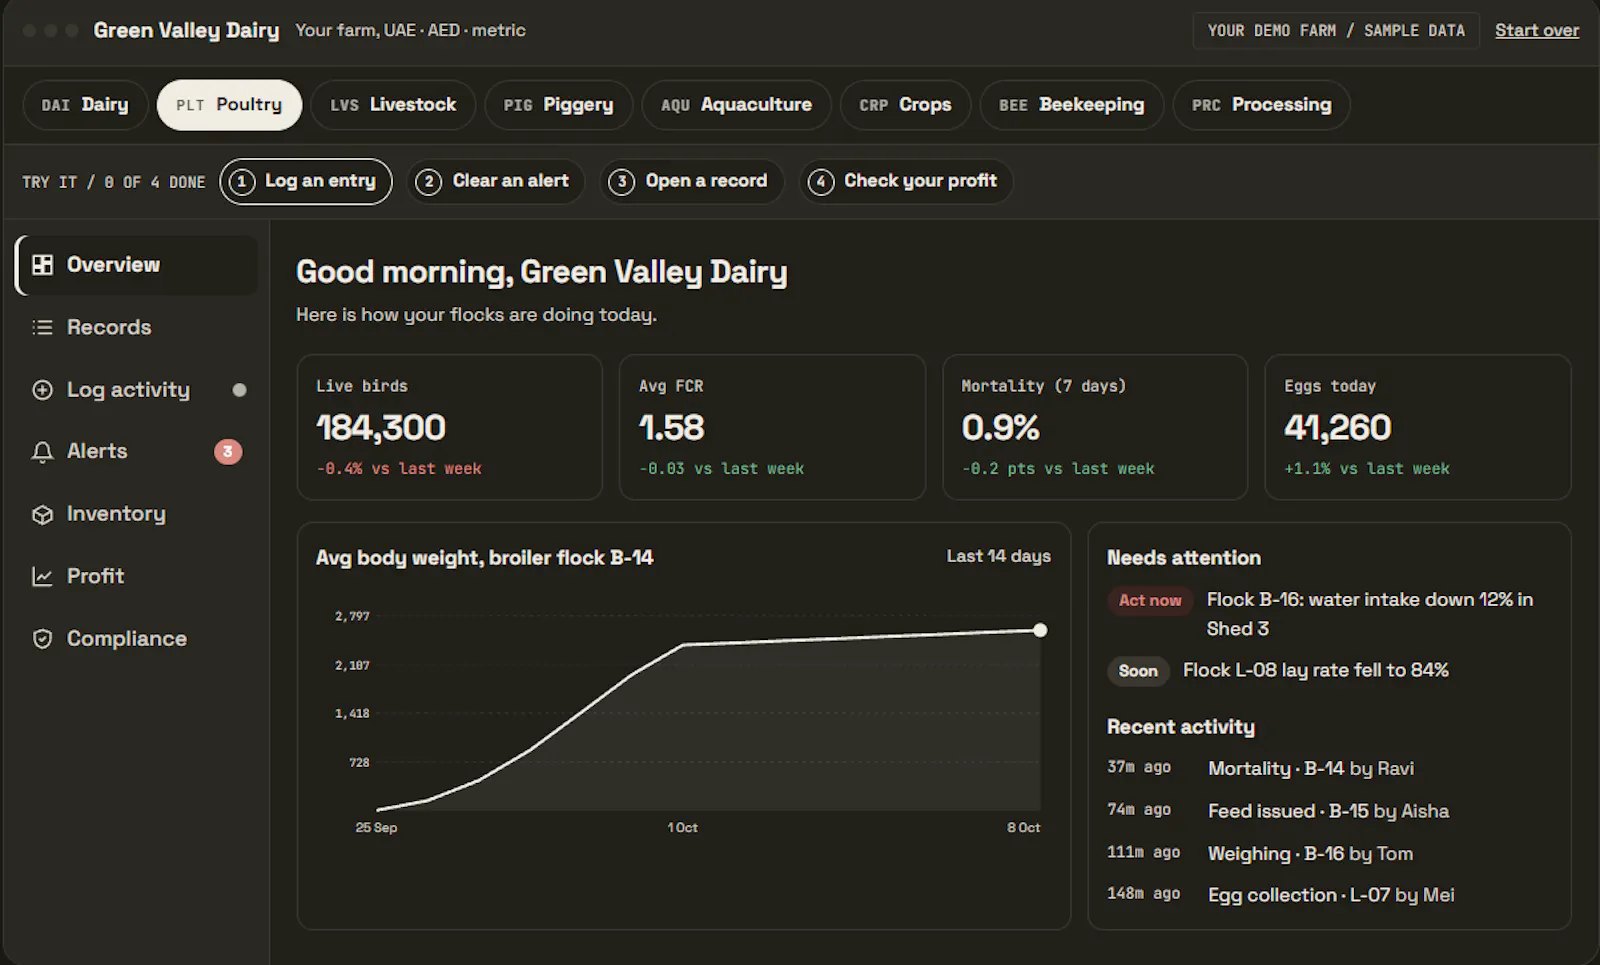Open the Live birds stat card
Image resolution: width=1600 pixels, height=965 pixels.
(450, 427)
